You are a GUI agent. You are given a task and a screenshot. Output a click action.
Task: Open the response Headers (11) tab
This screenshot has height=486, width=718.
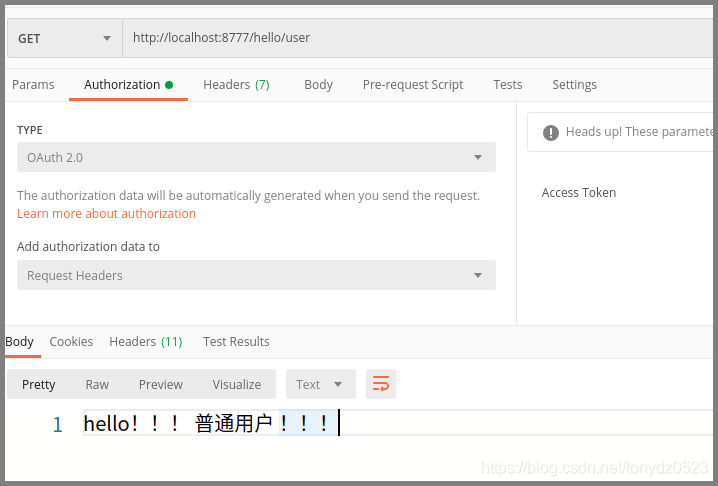coord(146,342)
